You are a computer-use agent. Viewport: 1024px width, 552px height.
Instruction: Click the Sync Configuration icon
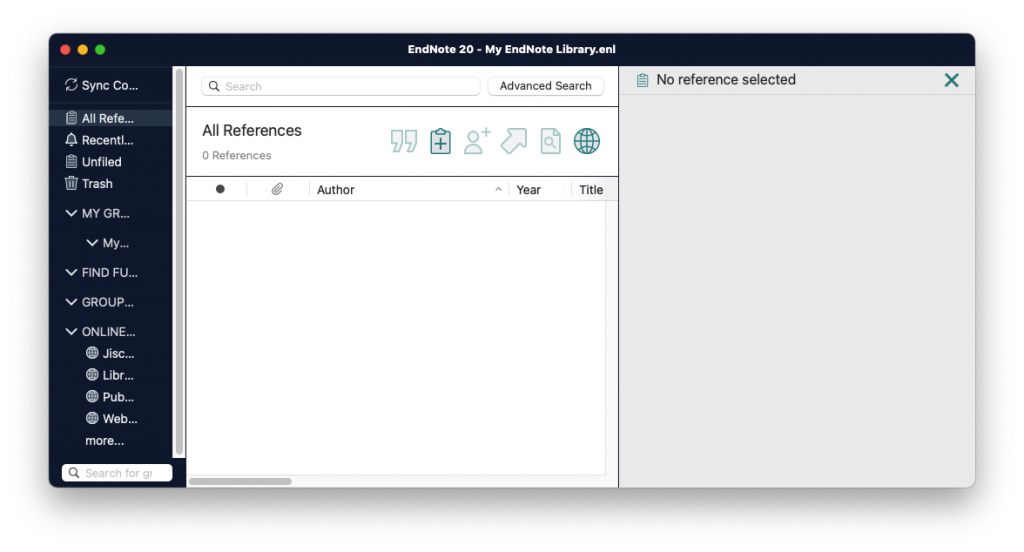(71, 85)
